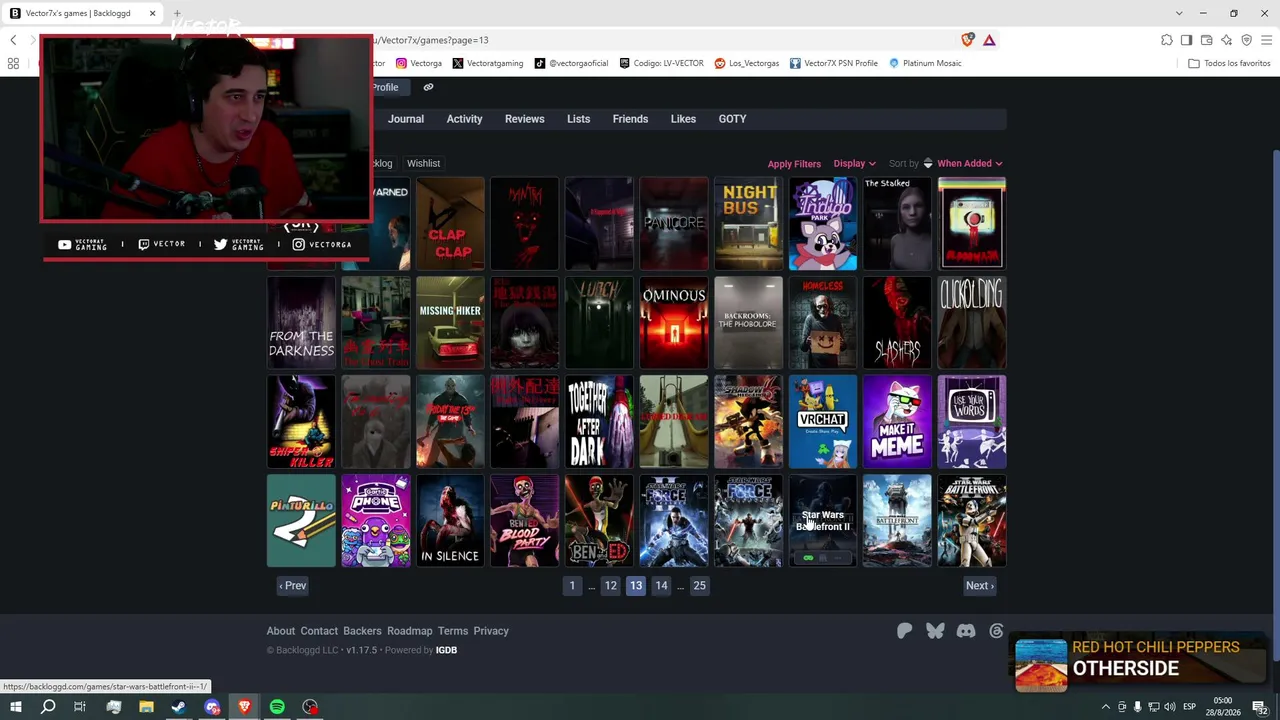Open the Threads icon in footer
The image size is (1280, 720).
996,631
